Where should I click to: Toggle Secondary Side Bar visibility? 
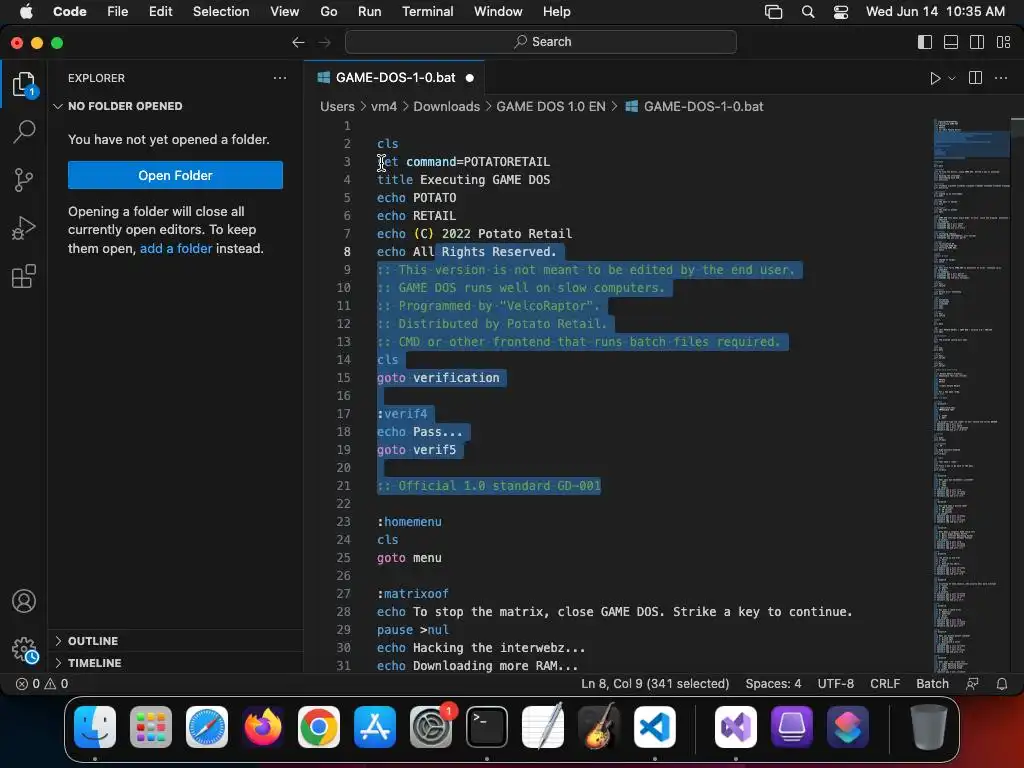point(977,42)
